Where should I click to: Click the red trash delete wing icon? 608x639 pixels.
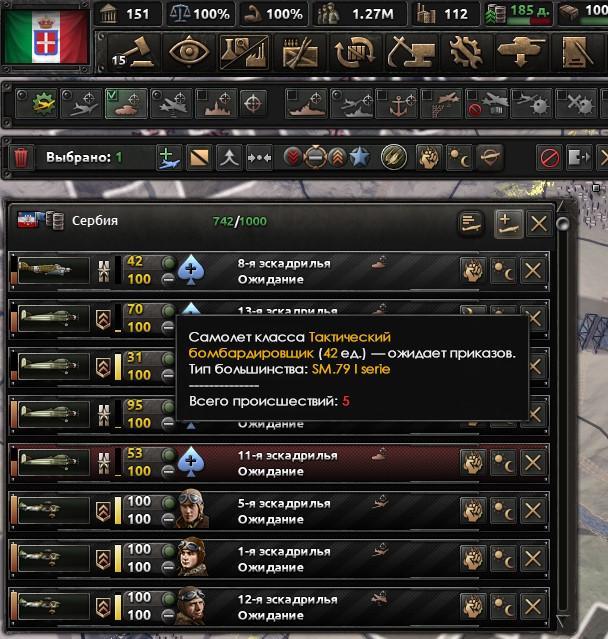(21, 157)
